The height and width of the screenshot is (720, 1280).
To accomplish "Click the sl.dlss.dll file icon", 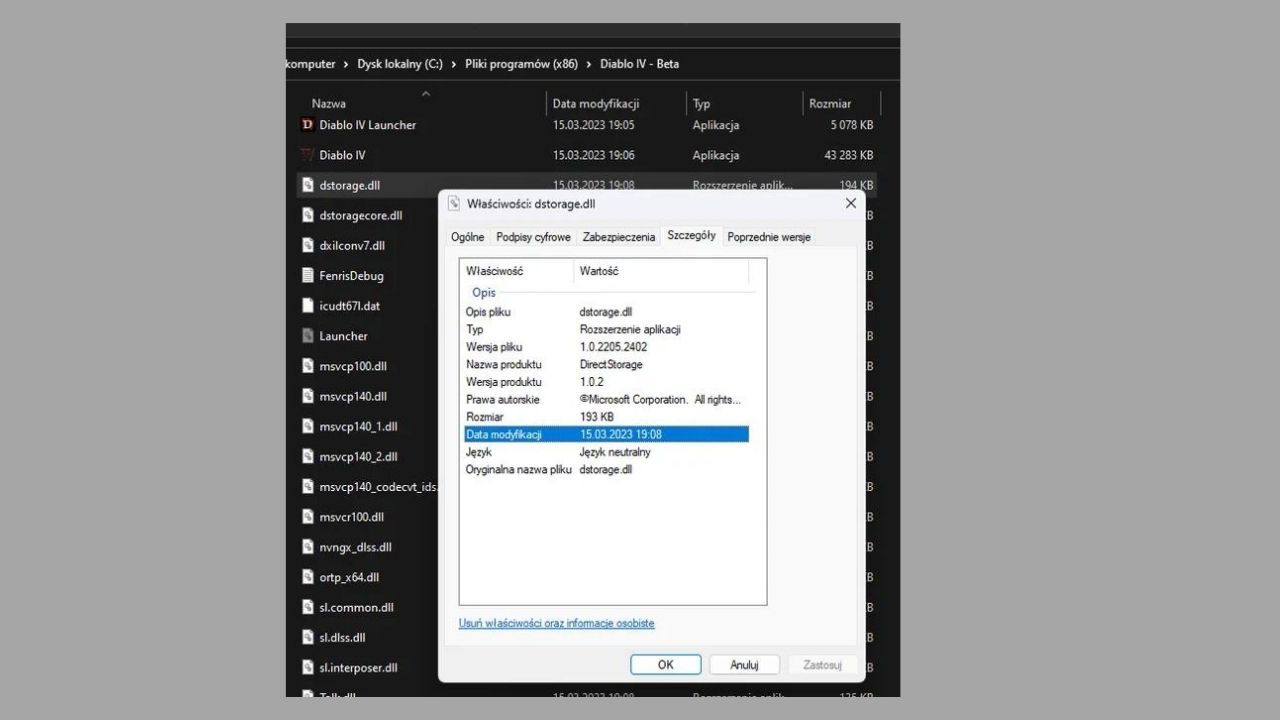I will (x=308, y=637).
